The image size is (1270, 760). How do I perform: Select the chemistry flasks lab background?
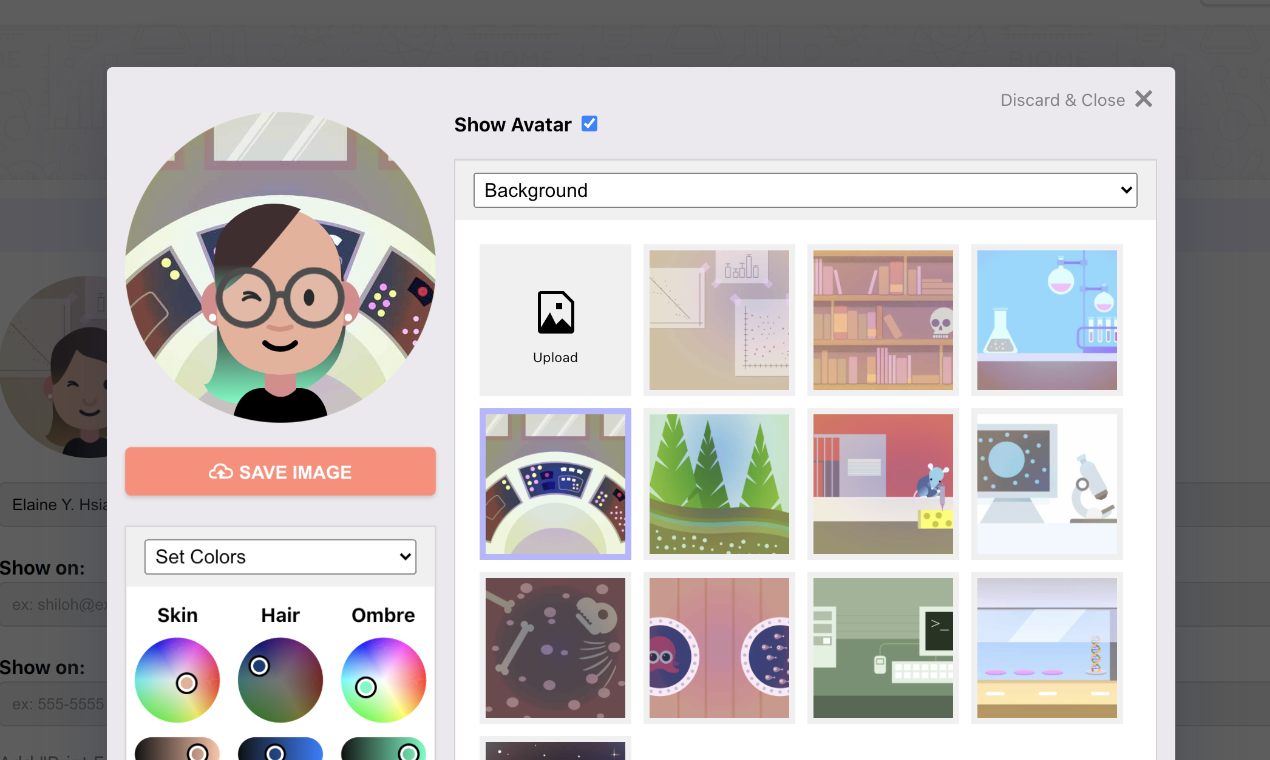pyautogui.click(x=1047, y=320)
